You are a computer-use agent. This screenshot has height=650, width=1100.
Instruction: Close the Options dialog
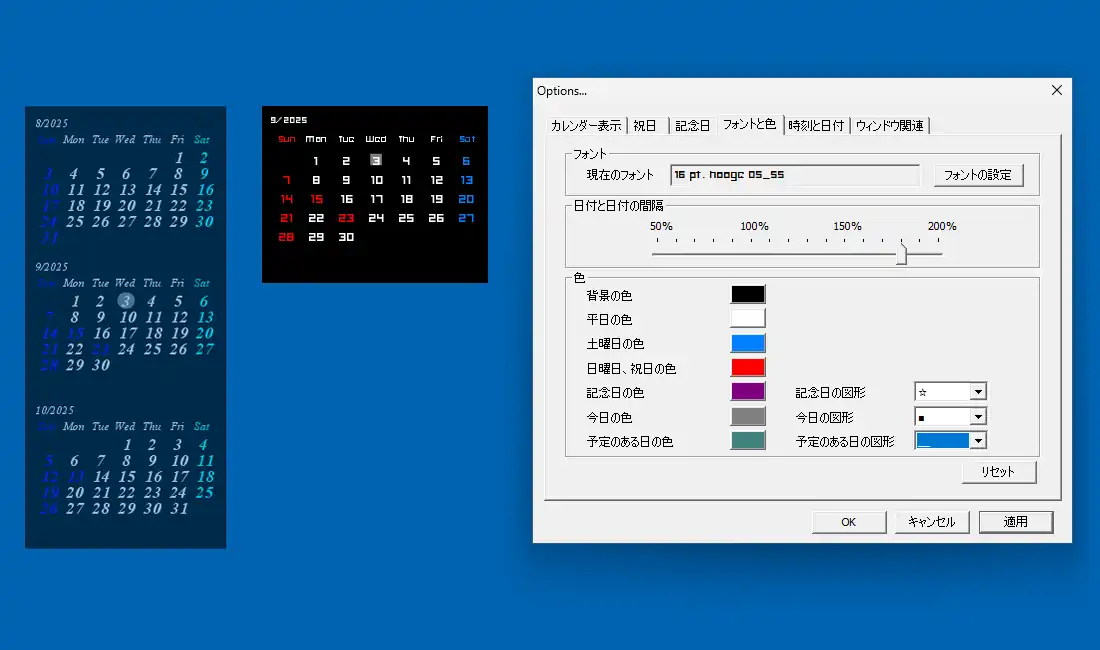pyautogui.click(x=1057, y=90)
